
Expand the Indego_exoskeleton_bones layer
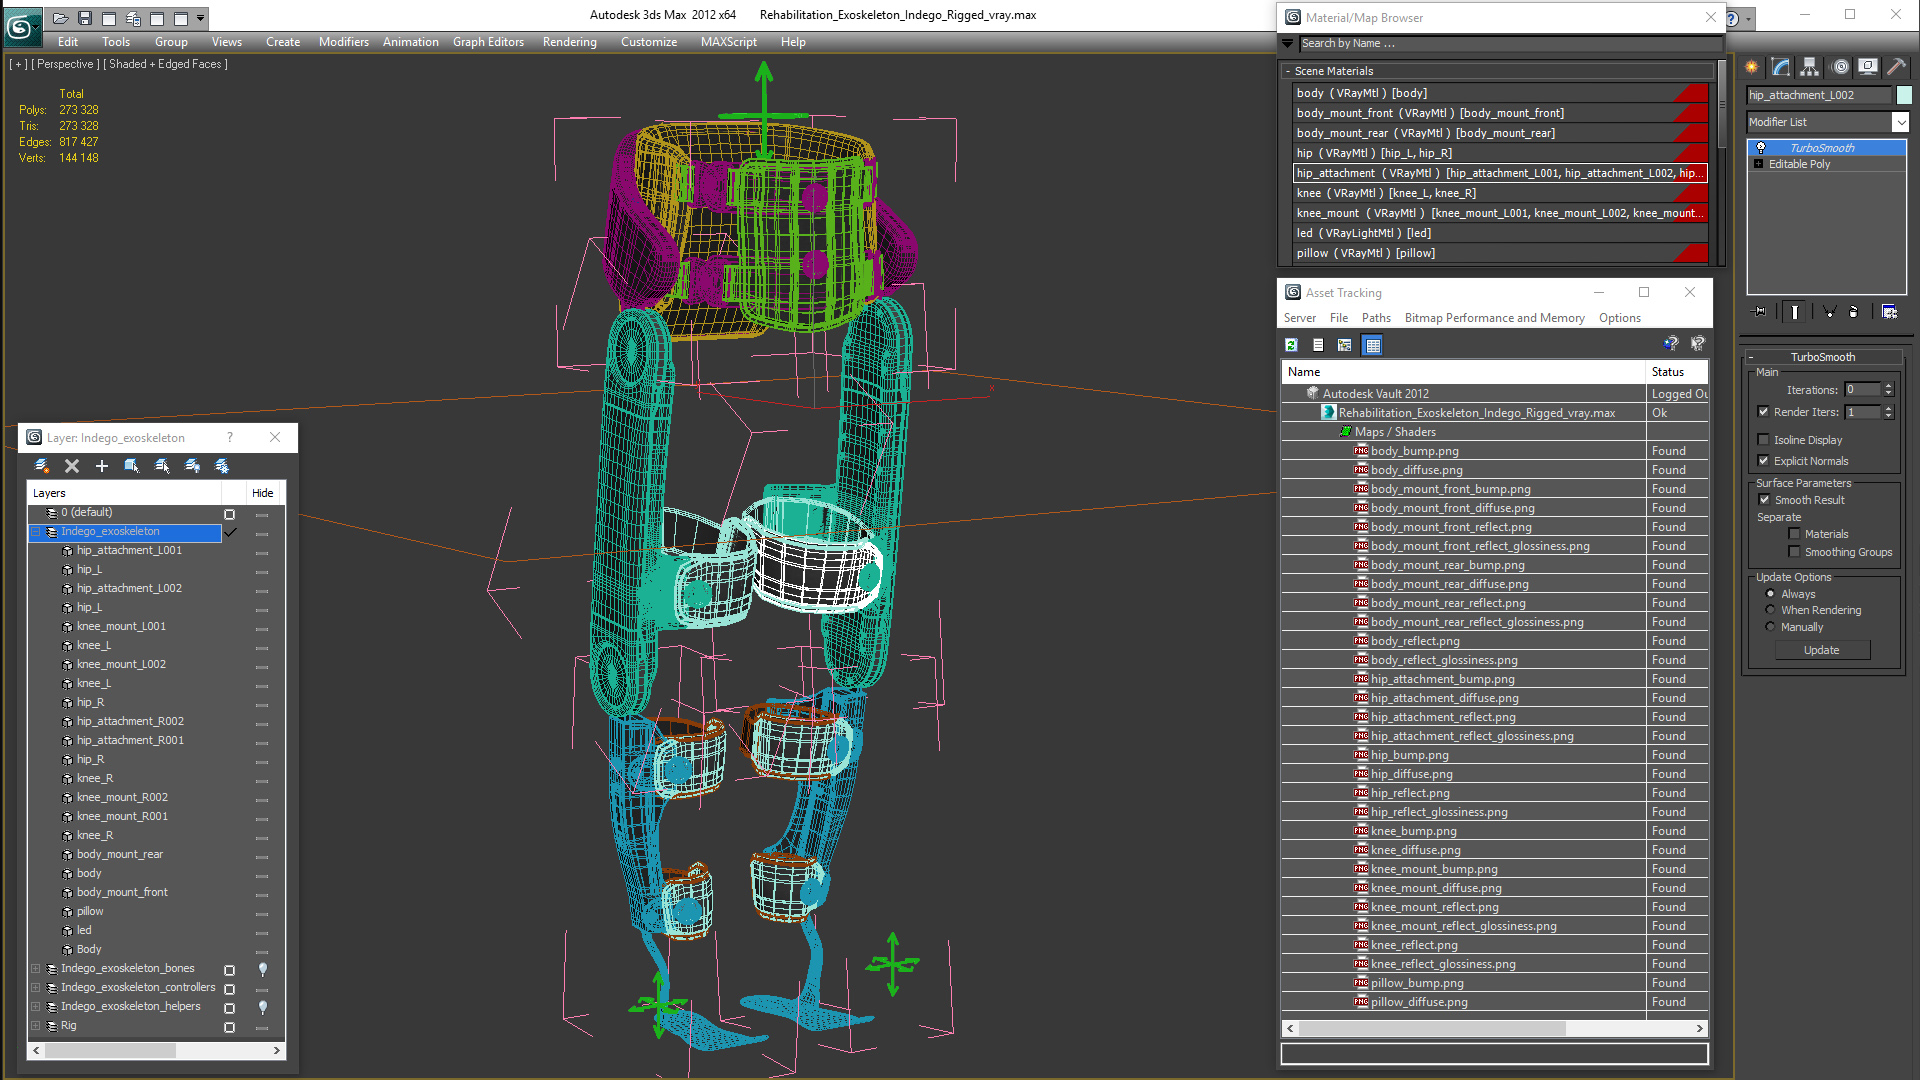[36, 969]
